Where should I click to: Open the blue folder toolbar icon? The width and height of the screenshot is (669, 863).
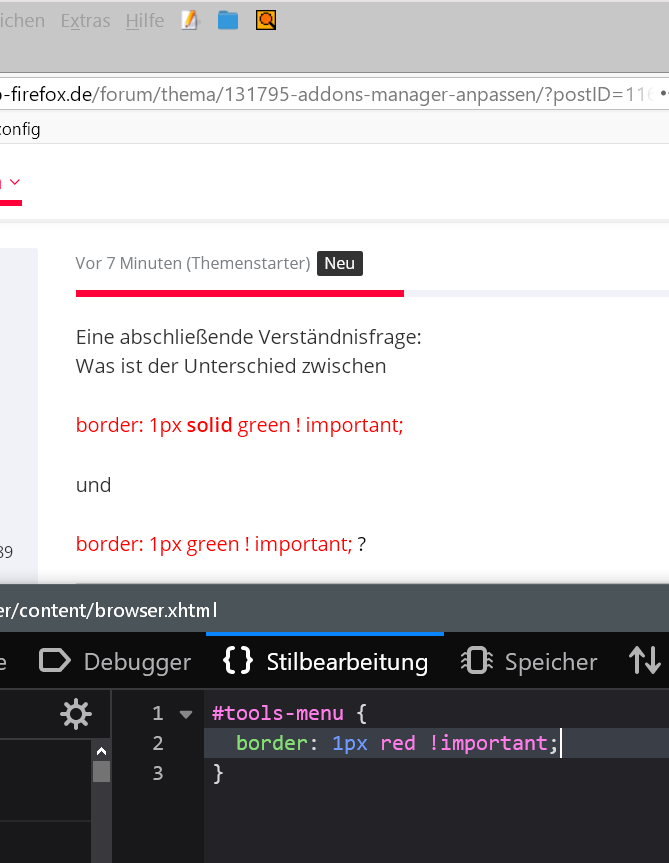(228, 20)
